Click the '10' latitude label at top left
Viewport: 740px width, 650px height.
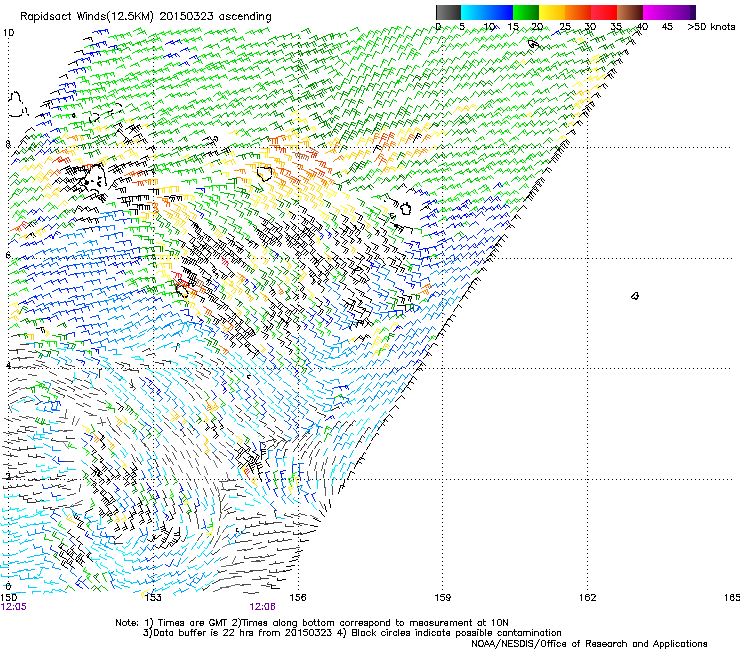tap(8, 33)
